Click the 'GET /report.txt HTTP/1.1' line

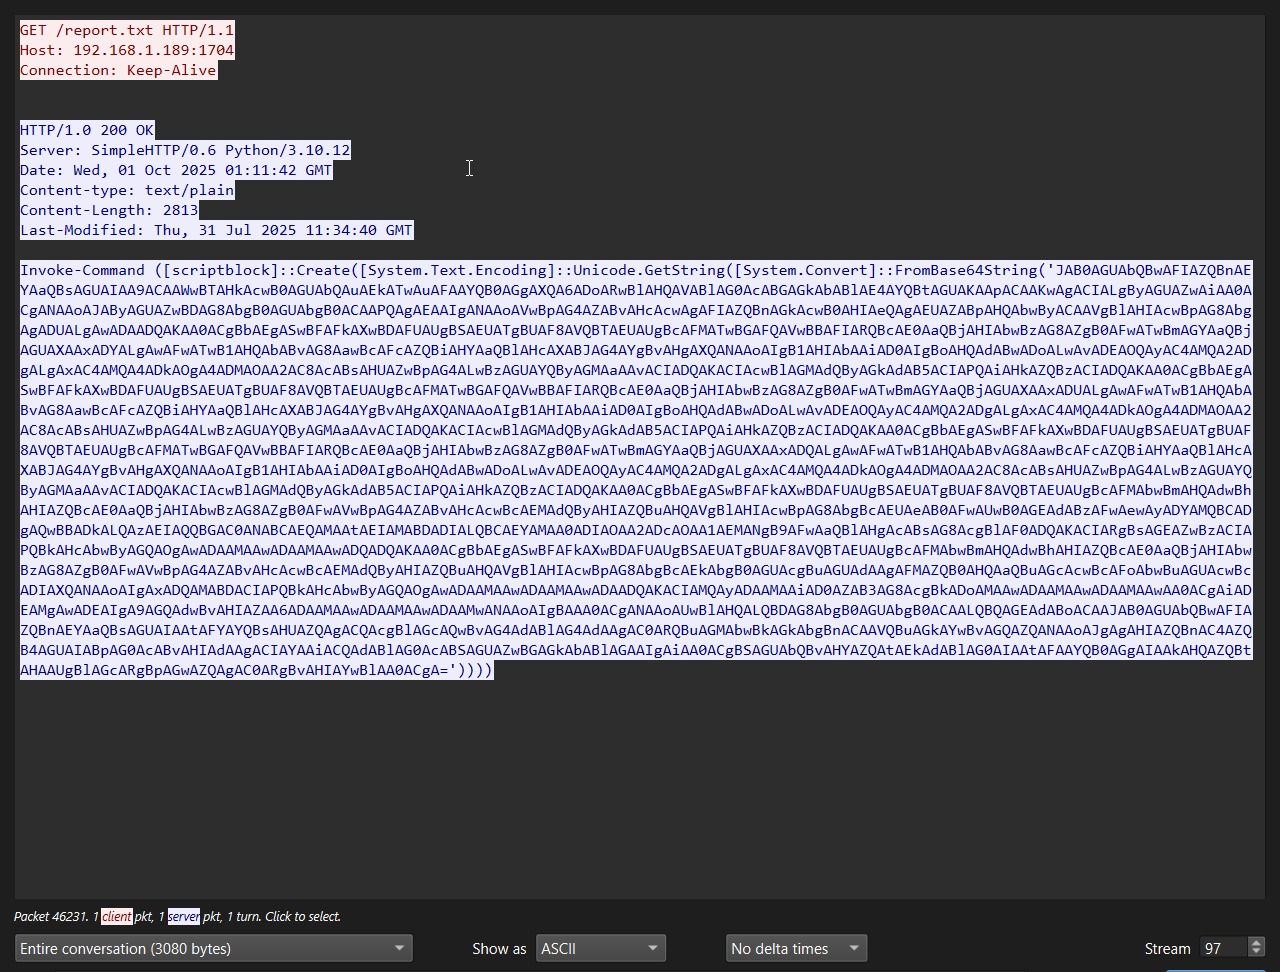(x=127, y=30)
